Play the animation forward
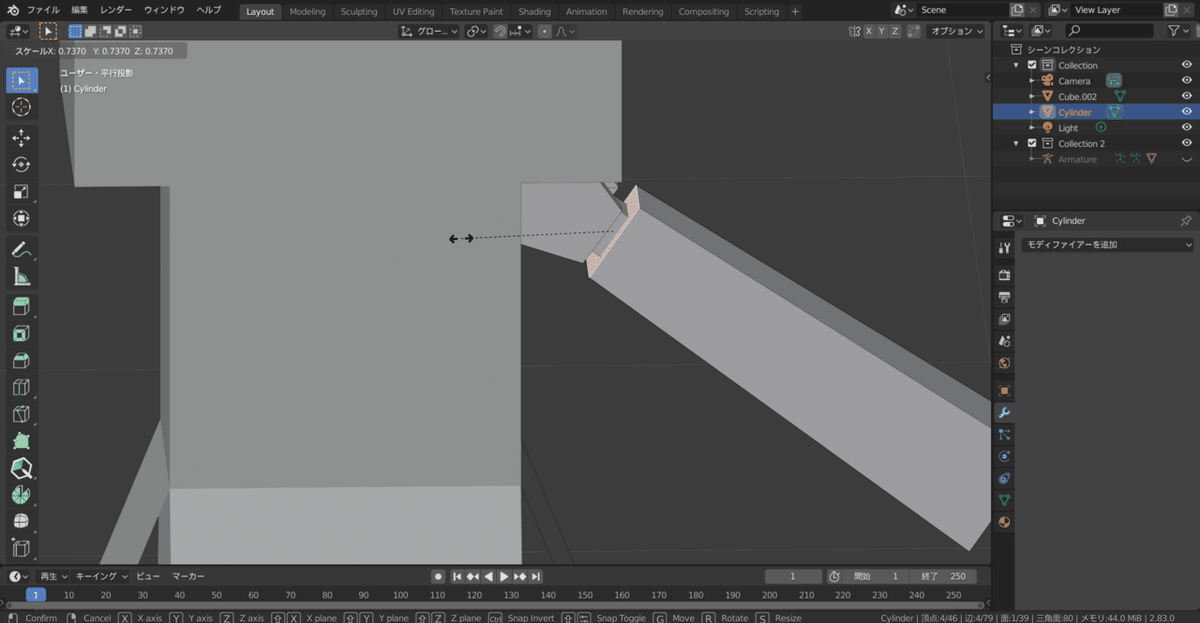This screenshot has height=623, width=1200. point(504,576)
